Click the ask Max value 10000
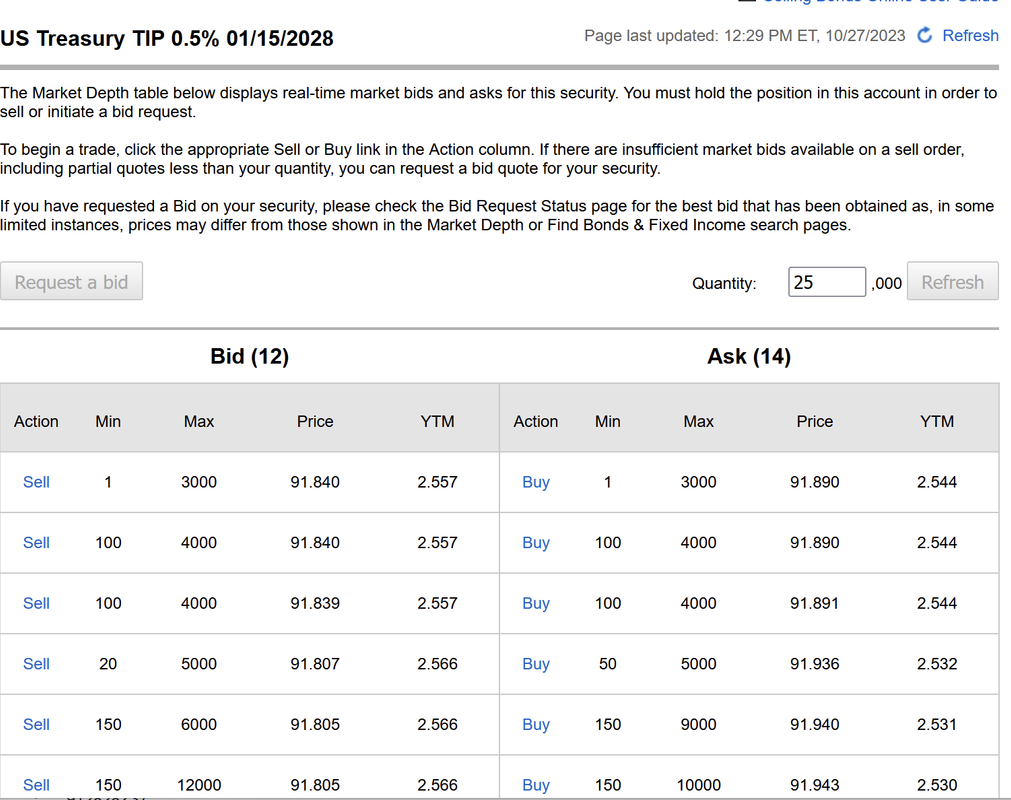This screenshot has width=1011, height=800. point(699,785)
